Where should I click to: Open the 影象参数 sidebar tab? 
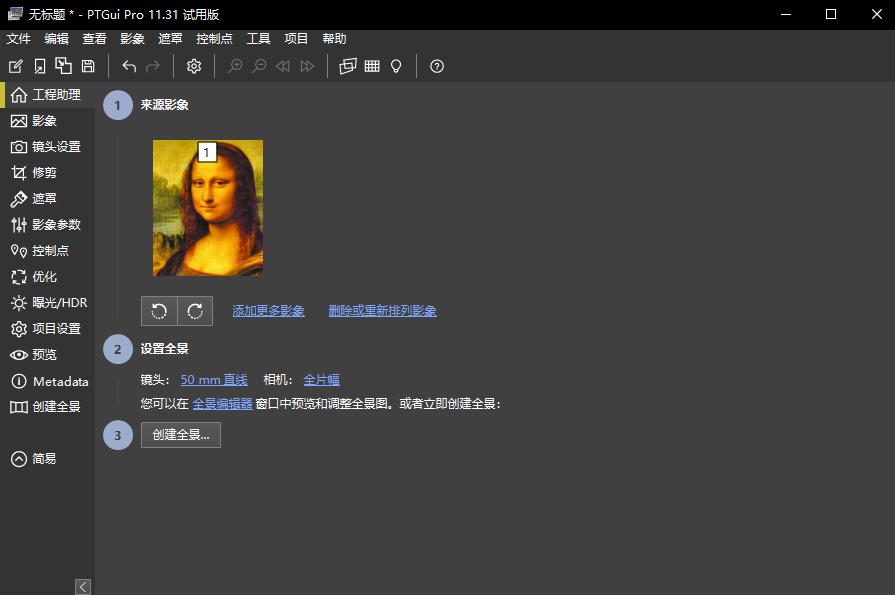(47, 224)
